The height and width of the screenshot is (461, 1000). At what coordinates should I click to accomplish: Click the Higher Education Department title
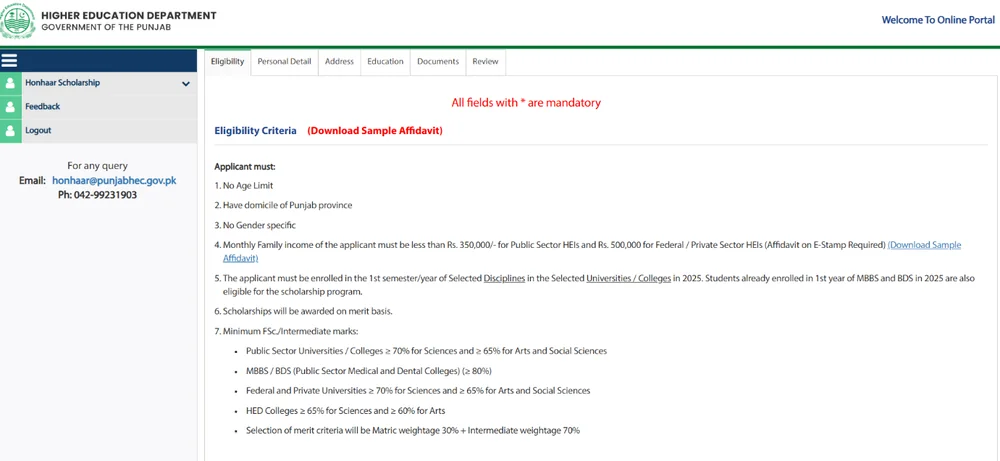click(x=129, y=15)
